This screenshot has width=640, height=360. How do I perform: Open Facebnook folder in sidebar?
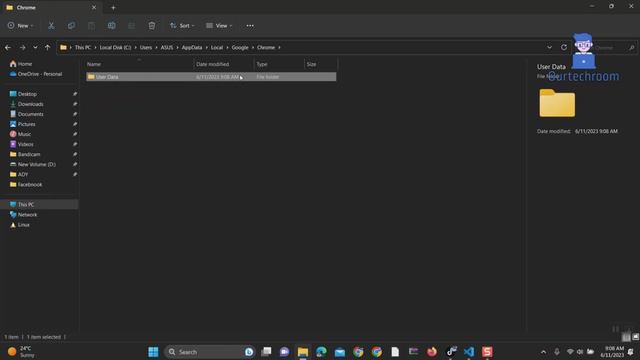click(26, 184)
